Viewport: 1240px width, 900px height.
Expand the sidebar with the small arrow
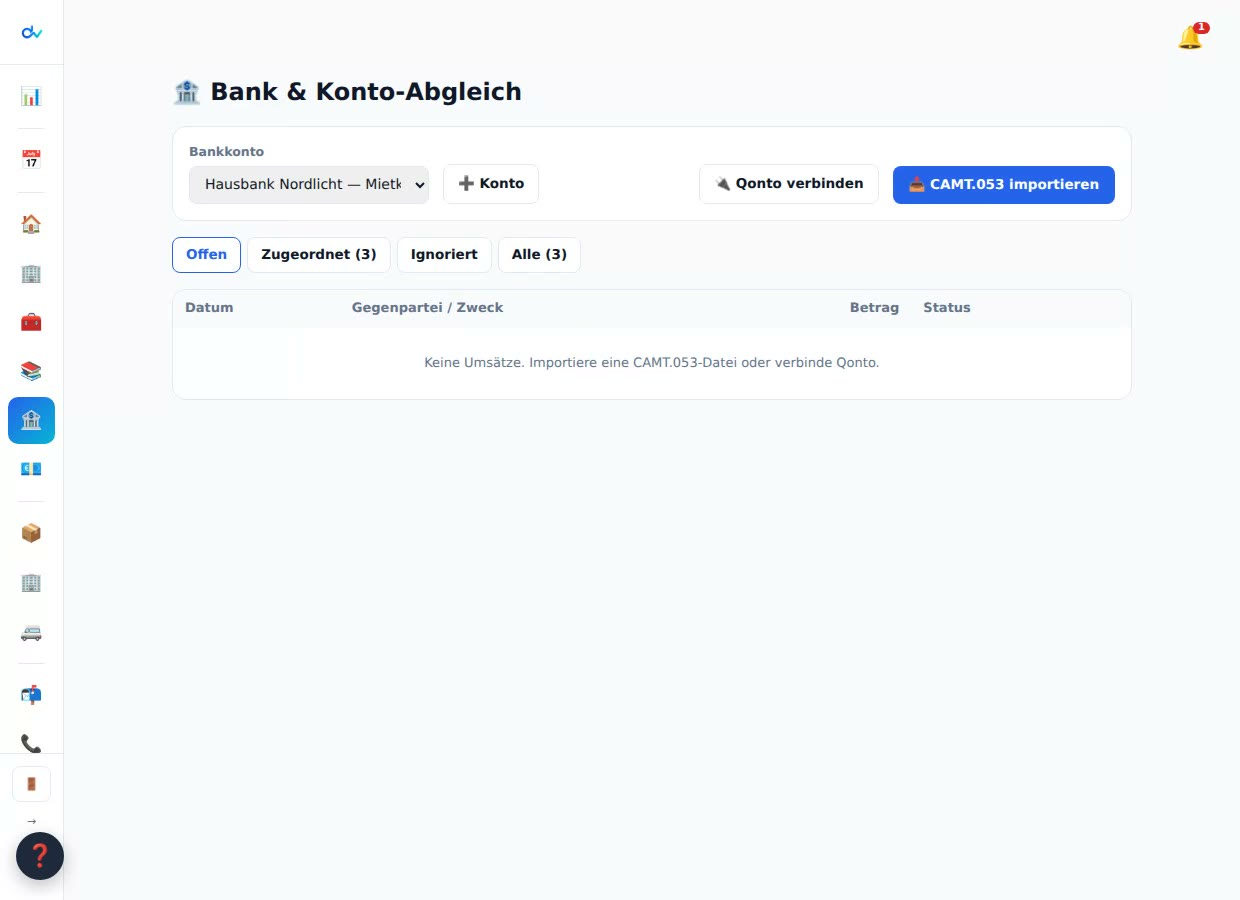(31, 821)
